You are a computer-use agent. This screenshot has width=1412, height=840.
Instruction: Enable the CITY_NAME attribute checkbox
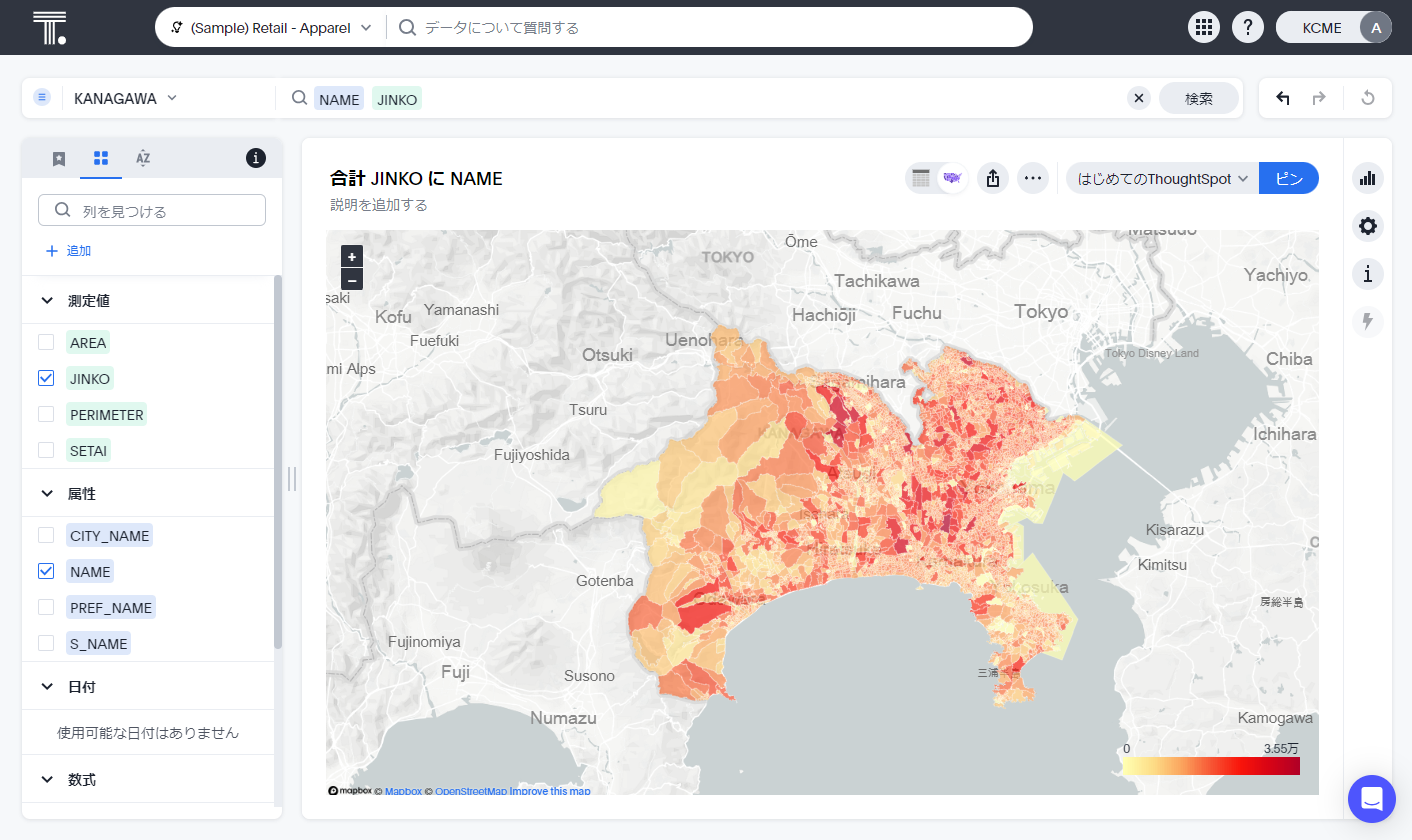46,536
